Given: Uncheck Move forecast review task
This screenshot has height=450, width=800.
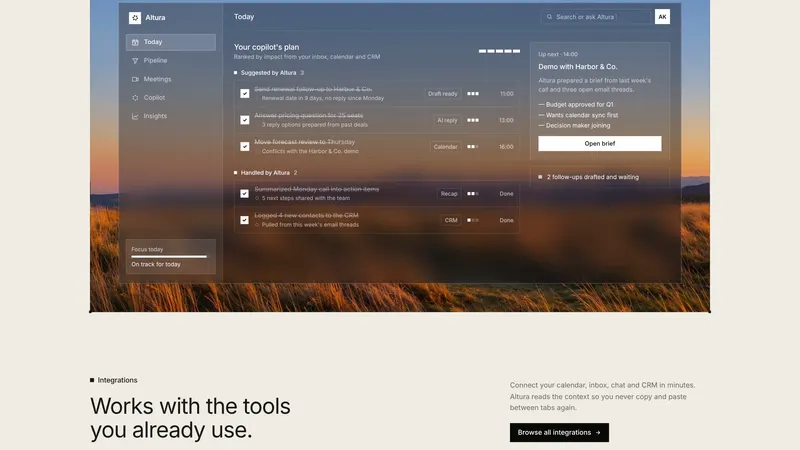Looking at the screenshot, I should (x=245, y=146).
